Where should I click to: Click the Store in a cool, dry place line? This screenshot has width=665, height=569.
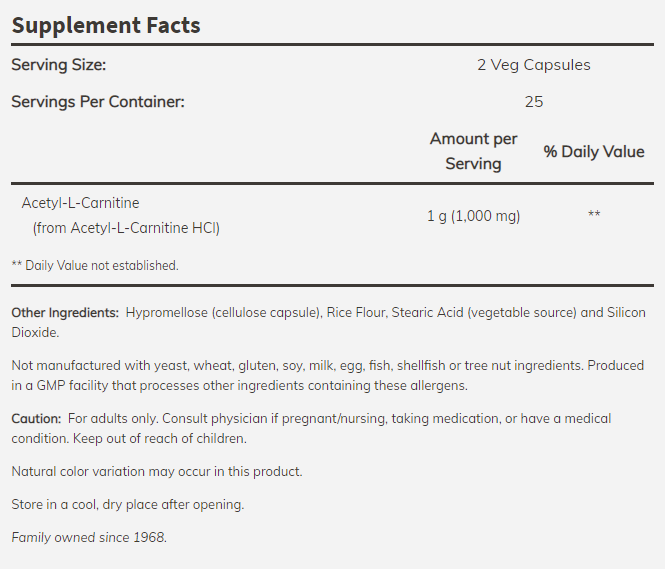127,504
